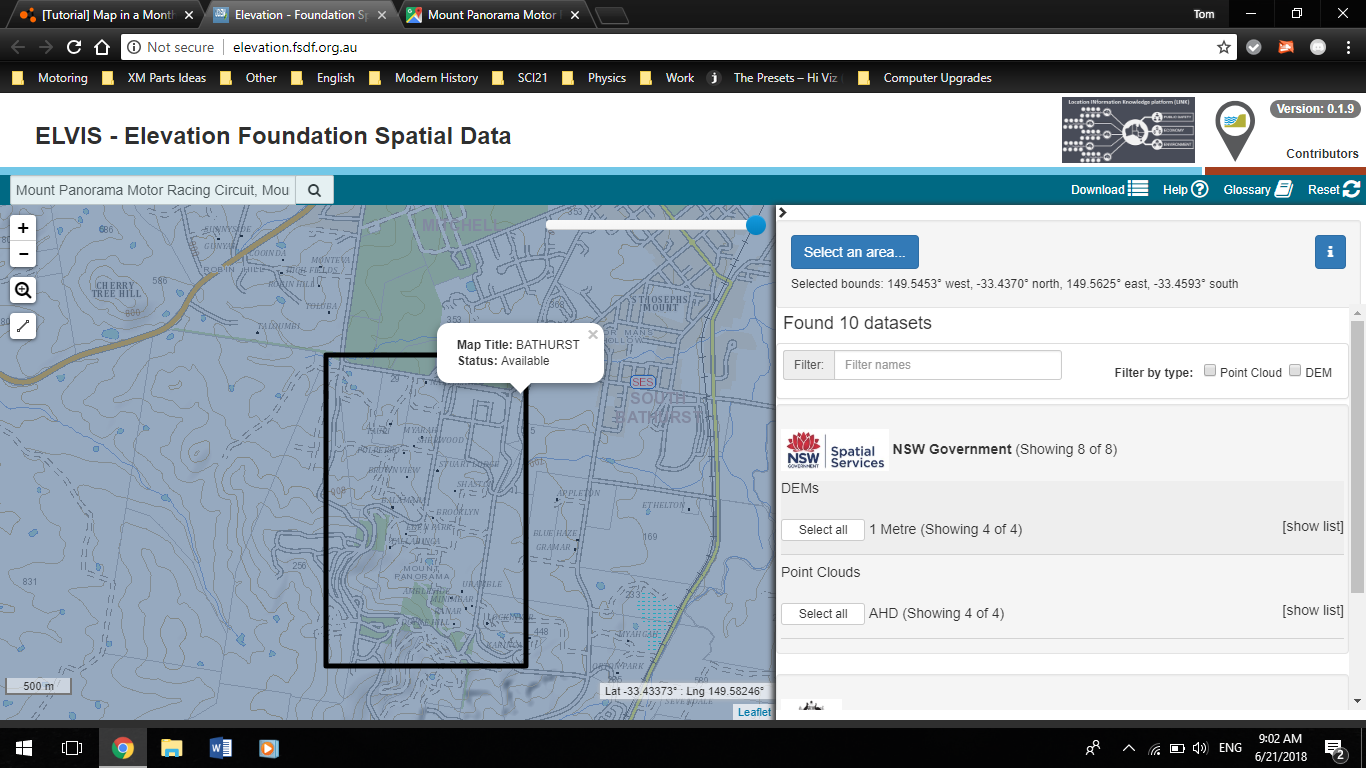Select the Elevation Foundation tab
The height and width of the screenshot is (768, 1366).
click(300, 15)
